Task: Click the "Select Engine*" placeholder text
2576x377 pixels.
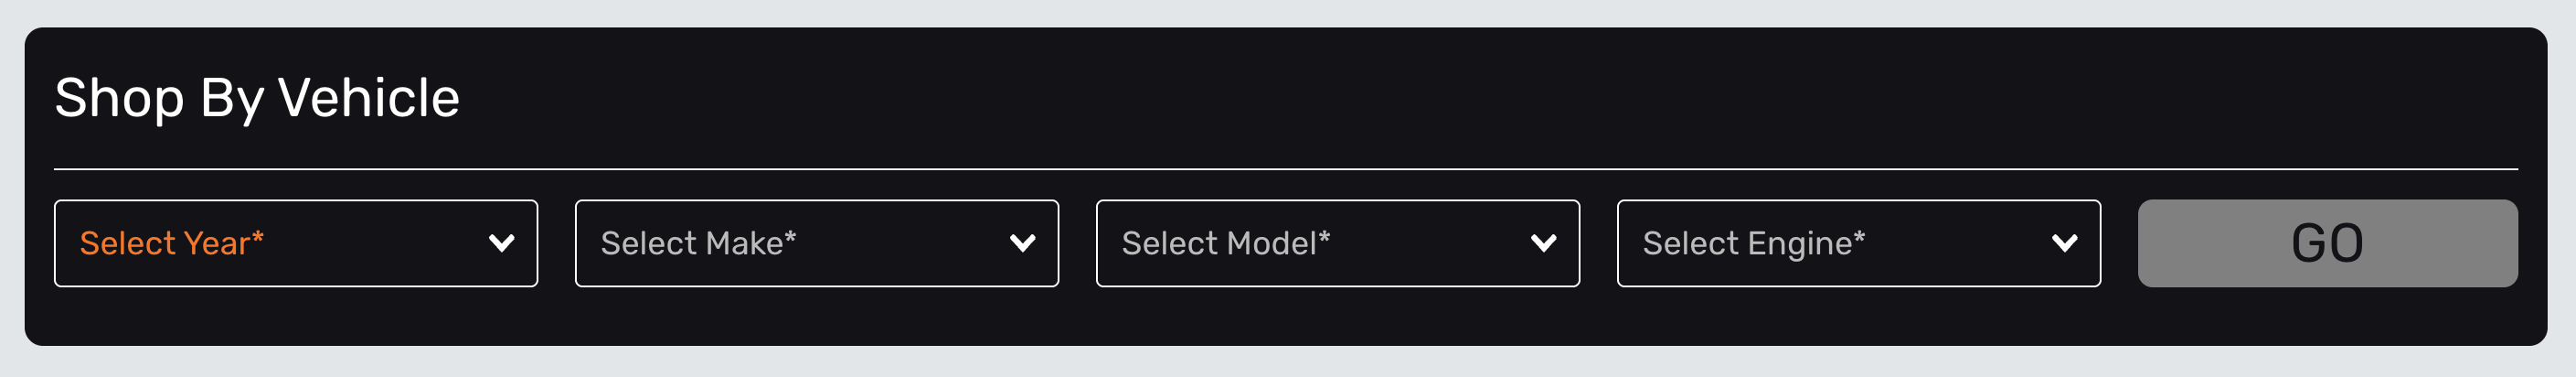Action: pyautogui.click(x=1753, y=243)
